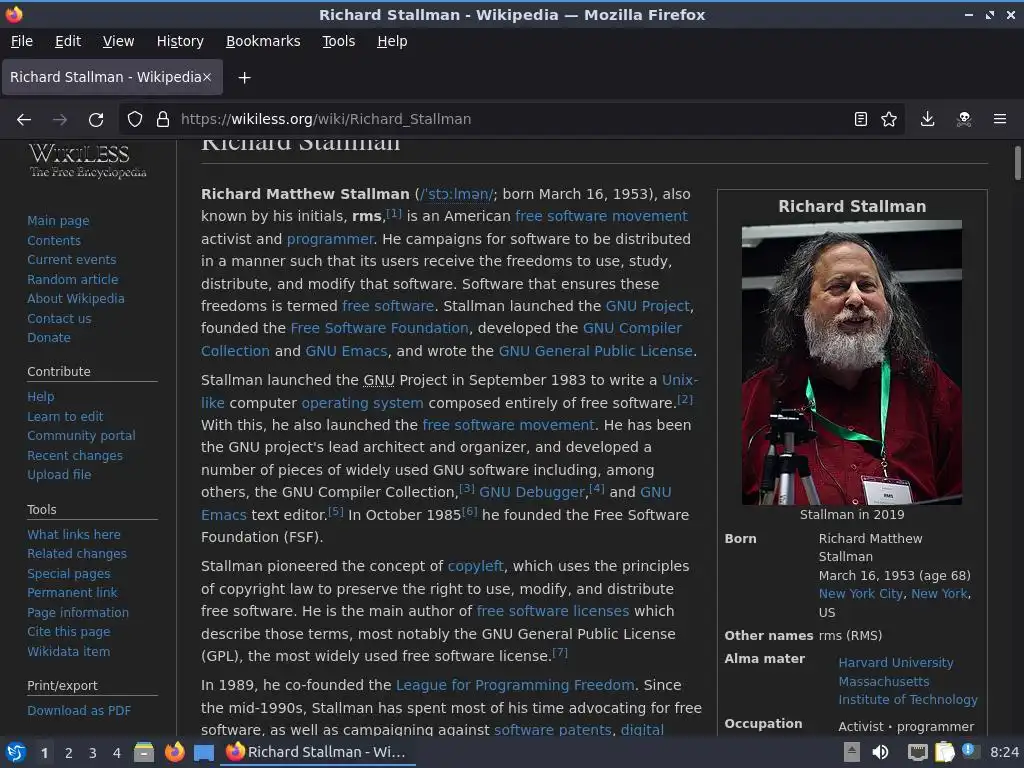
Task: Show site security padlock info
Action: click(163, 119)
